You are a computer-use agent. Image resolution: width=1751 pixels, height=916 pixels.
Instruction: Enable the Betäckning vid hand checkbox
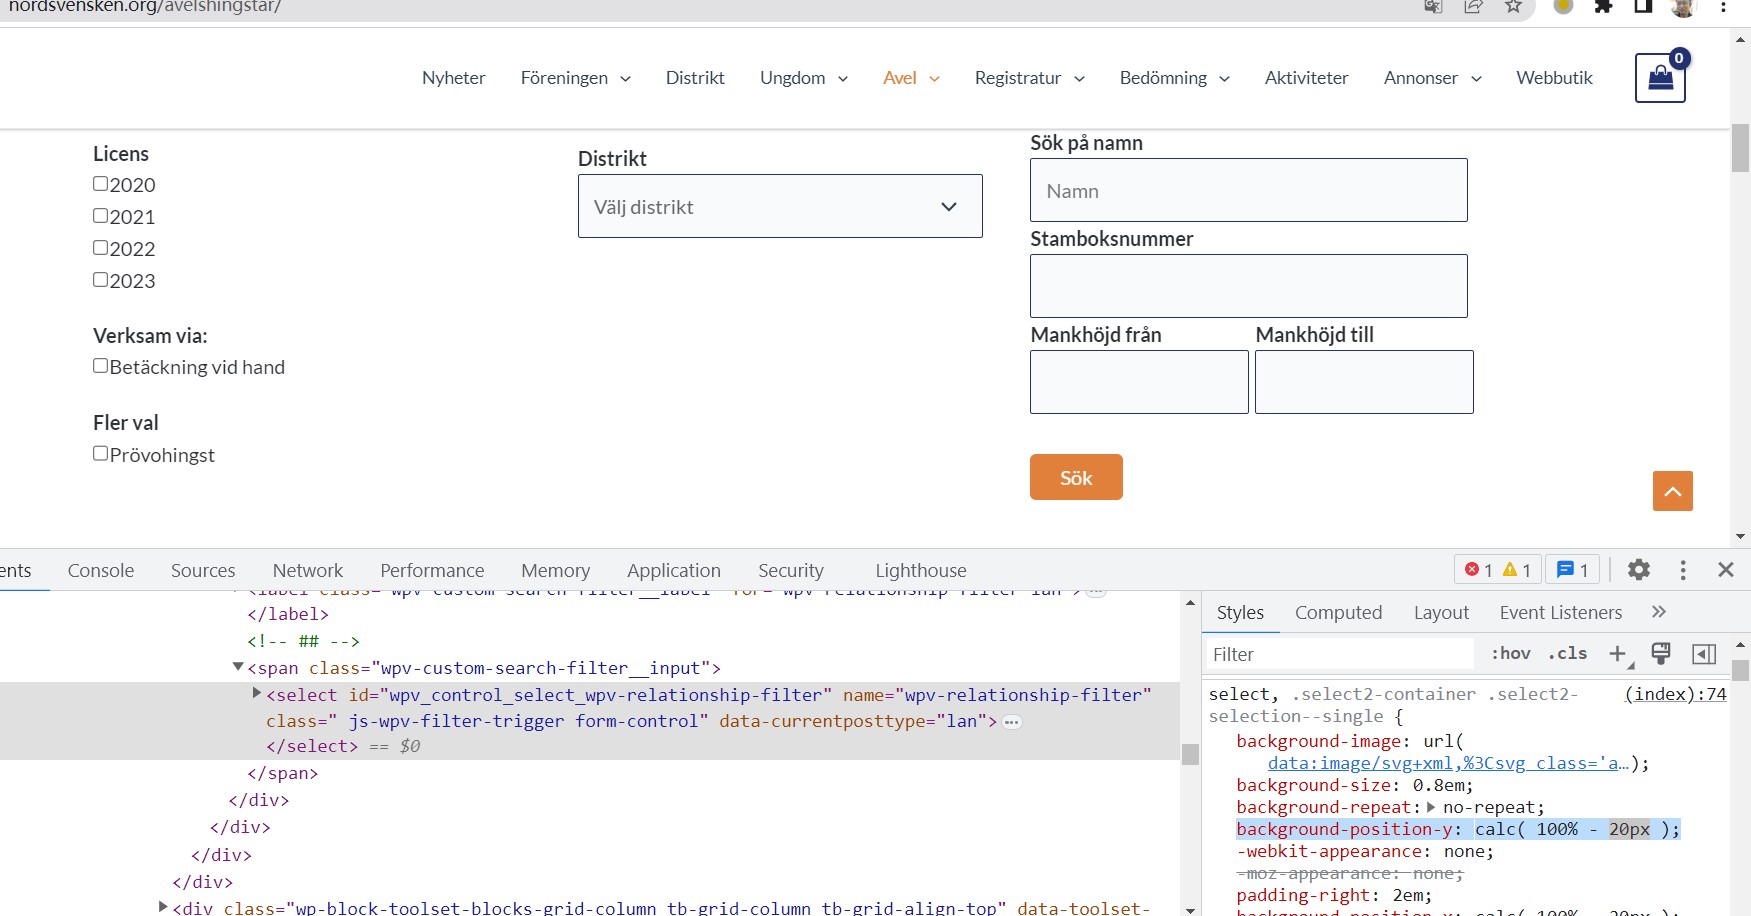point(101,366)
